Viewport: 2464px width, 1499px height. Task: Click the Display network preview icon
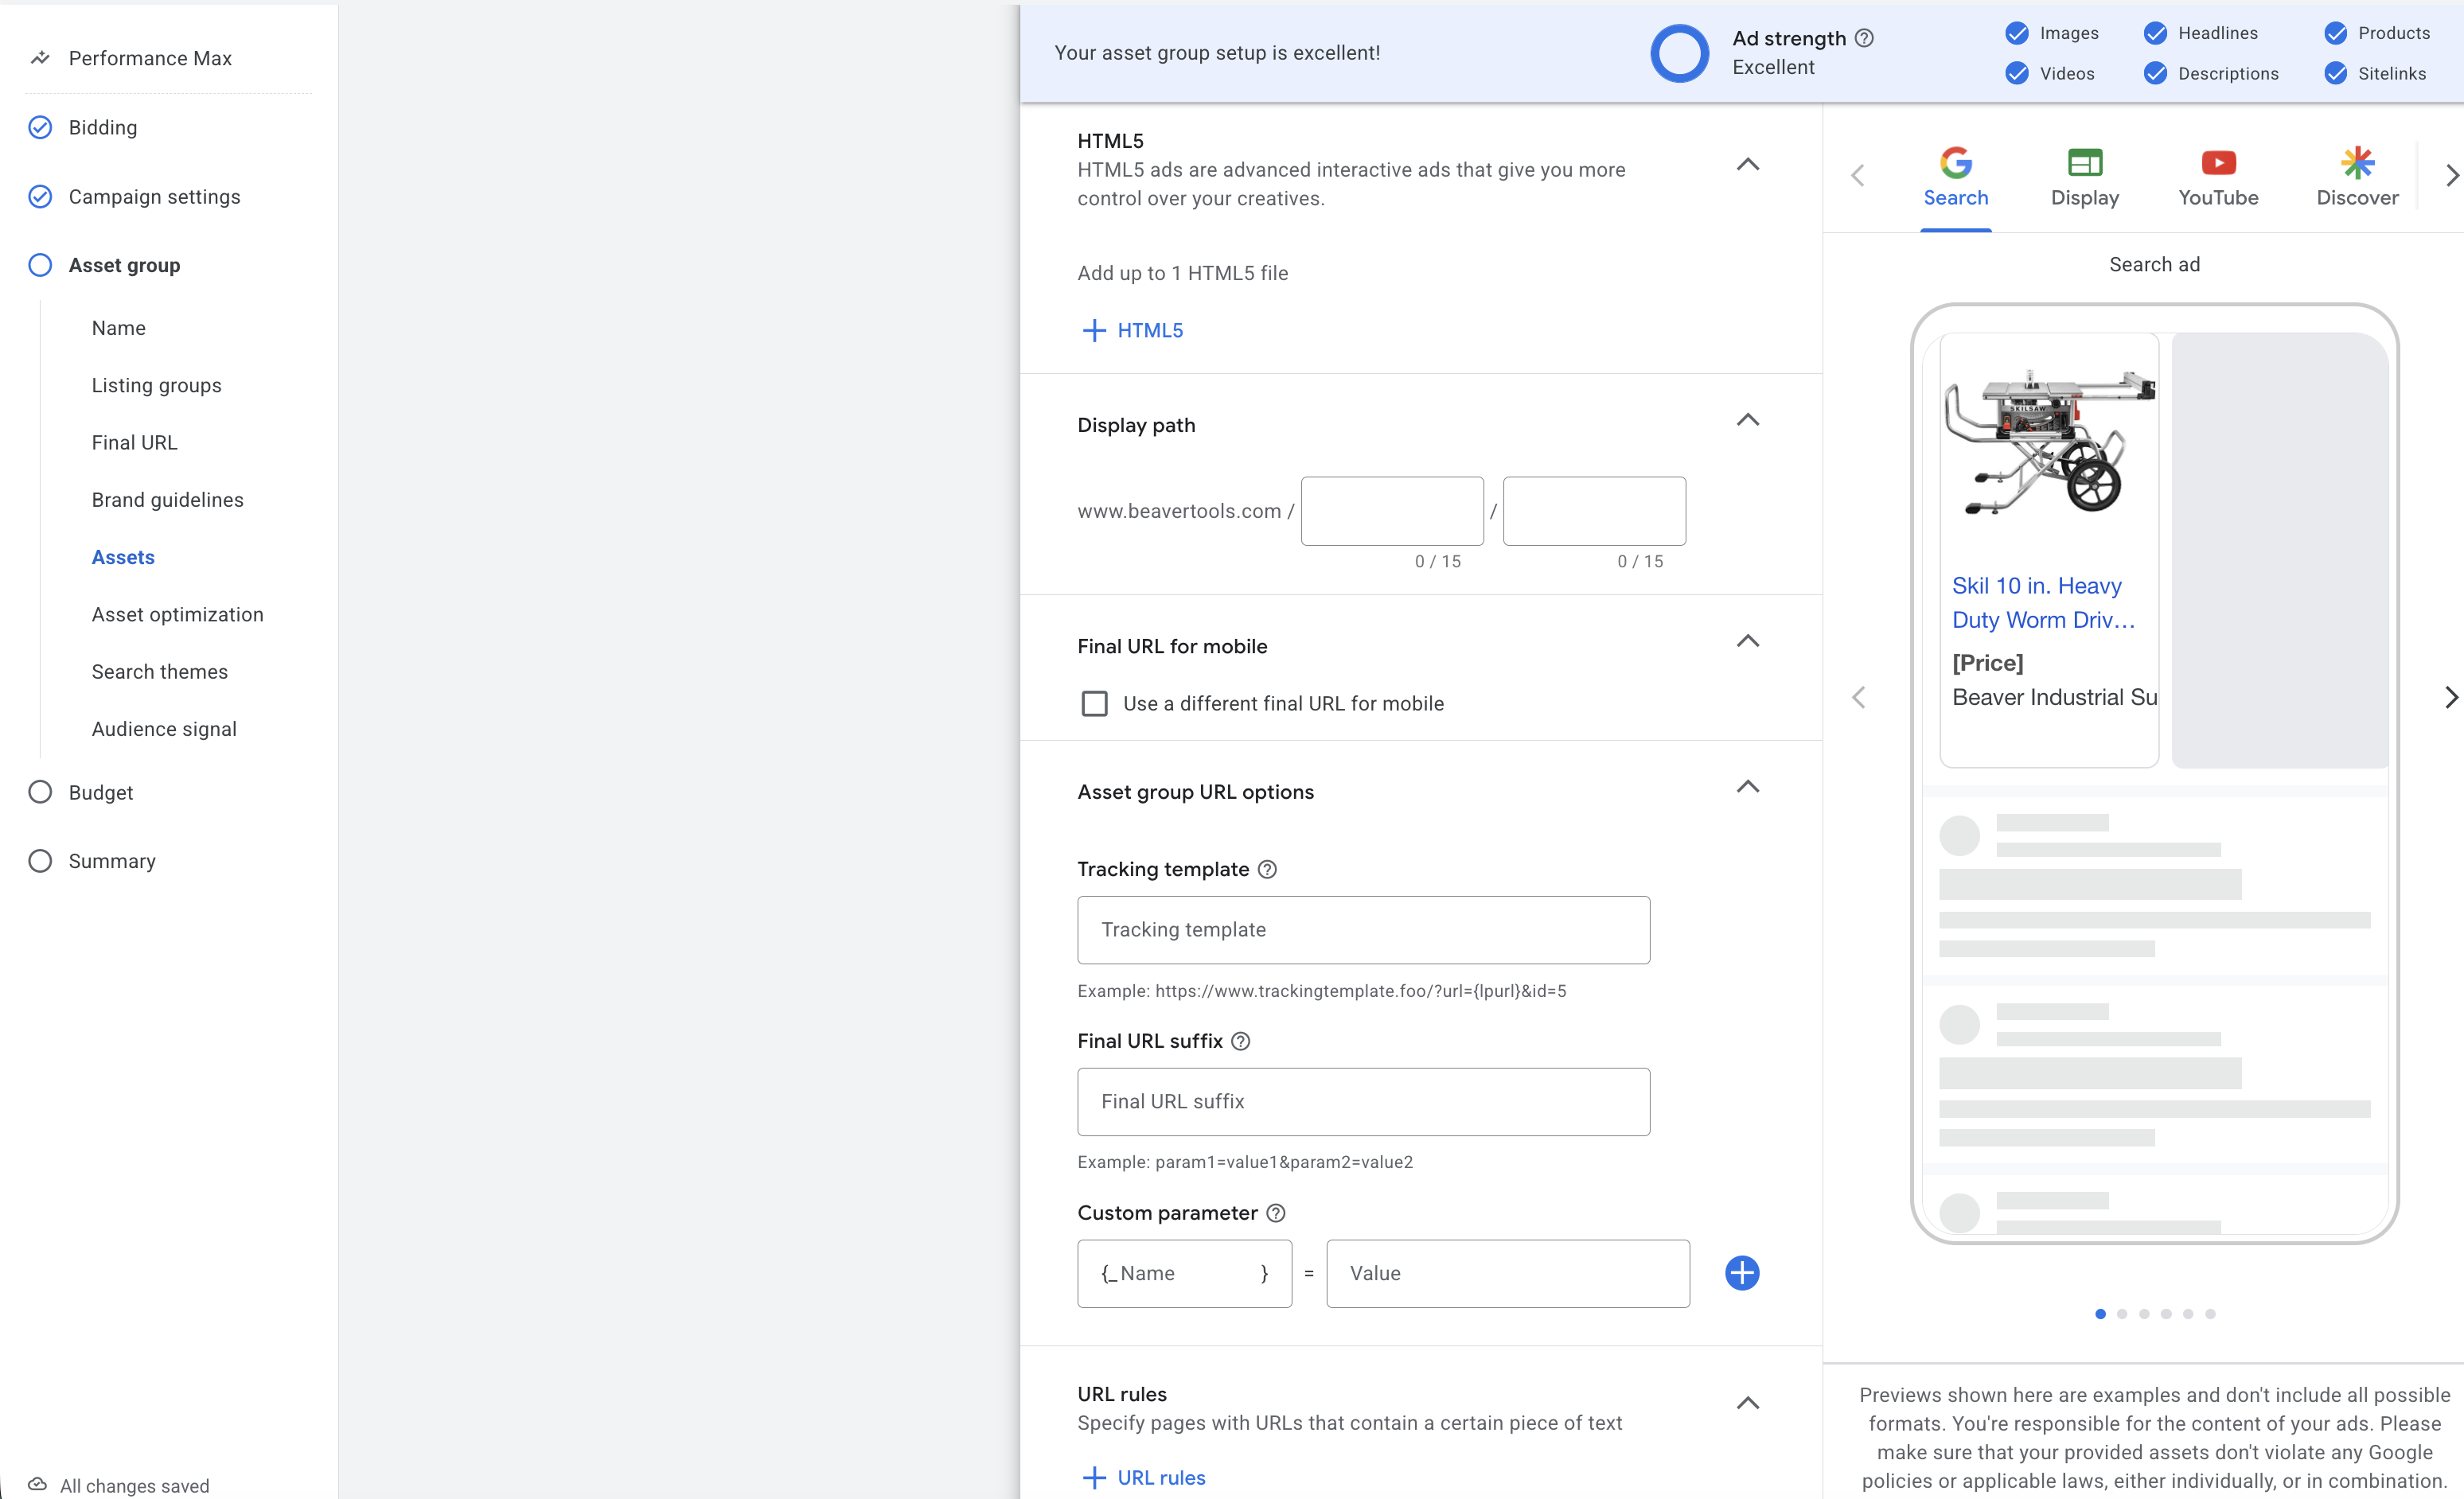2085,162
